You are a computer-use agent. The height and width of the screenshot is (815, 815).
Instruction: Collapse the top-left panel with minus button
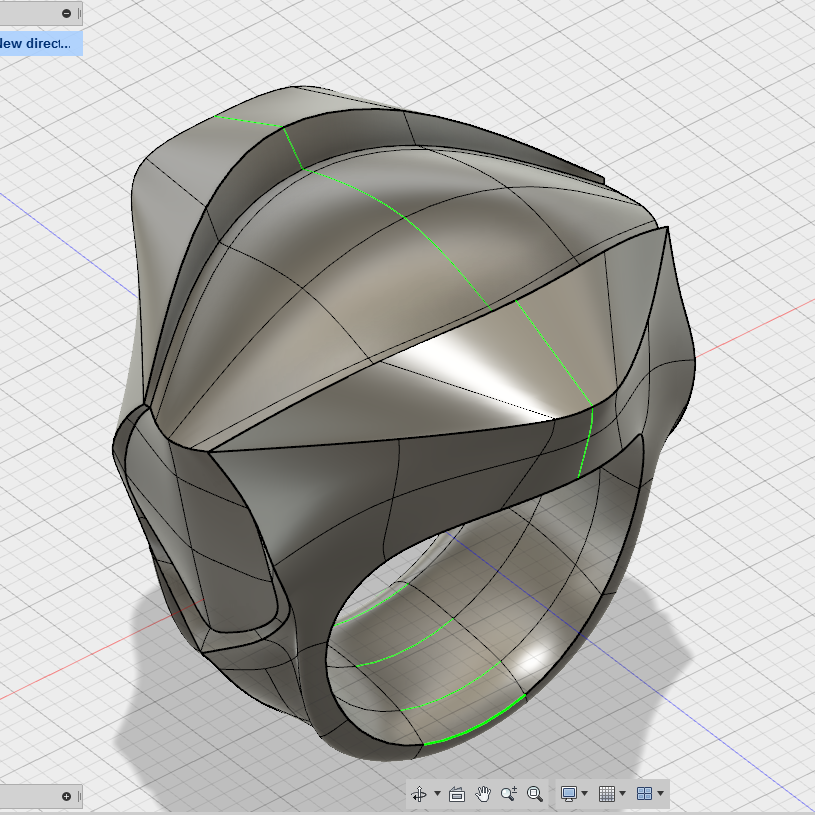pyautogui.click(x=67, y=14)
